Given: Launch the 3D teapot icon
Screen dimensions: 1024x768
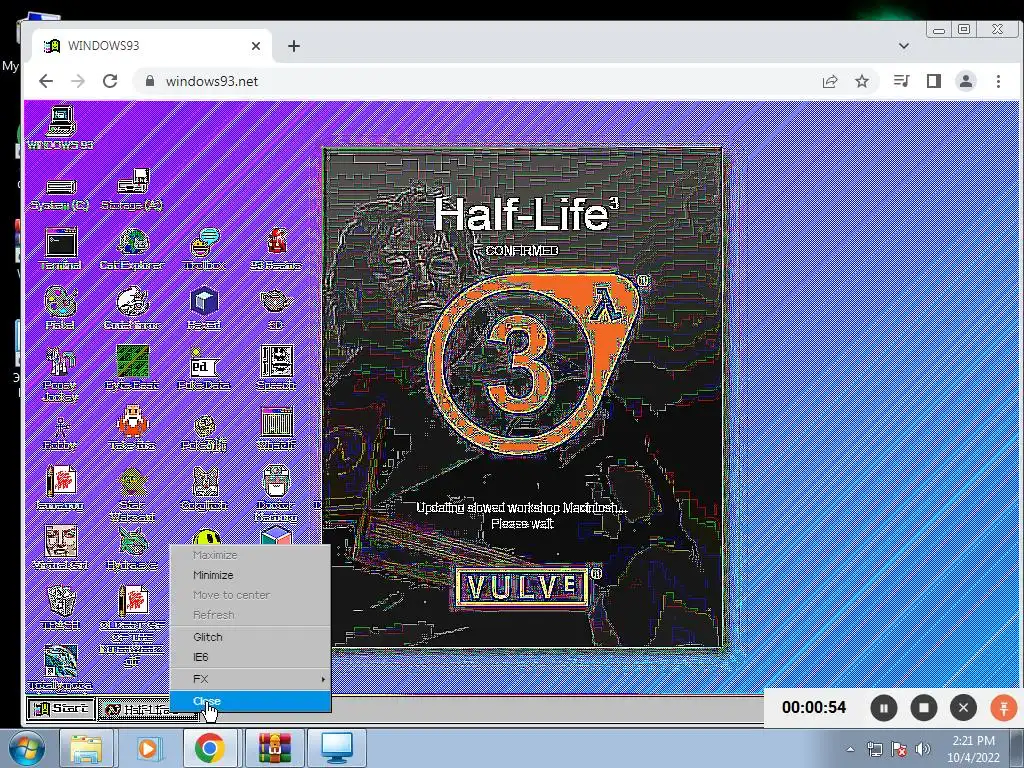Looking at the screenshot, I should (276, 308).
